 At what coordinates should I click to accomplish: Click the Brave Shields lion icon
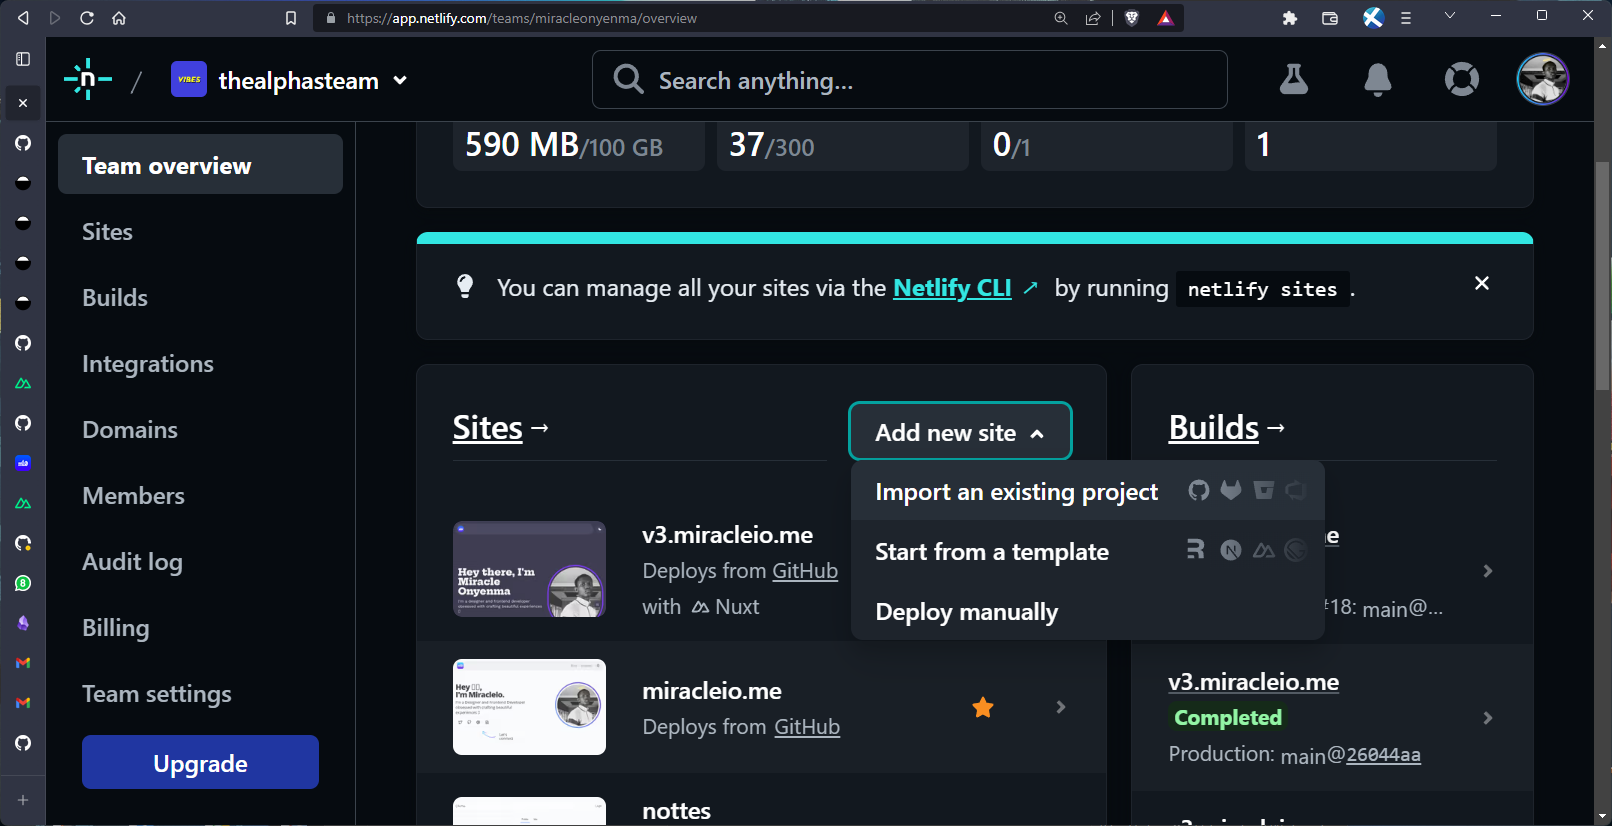click(x=1132, y=18)
